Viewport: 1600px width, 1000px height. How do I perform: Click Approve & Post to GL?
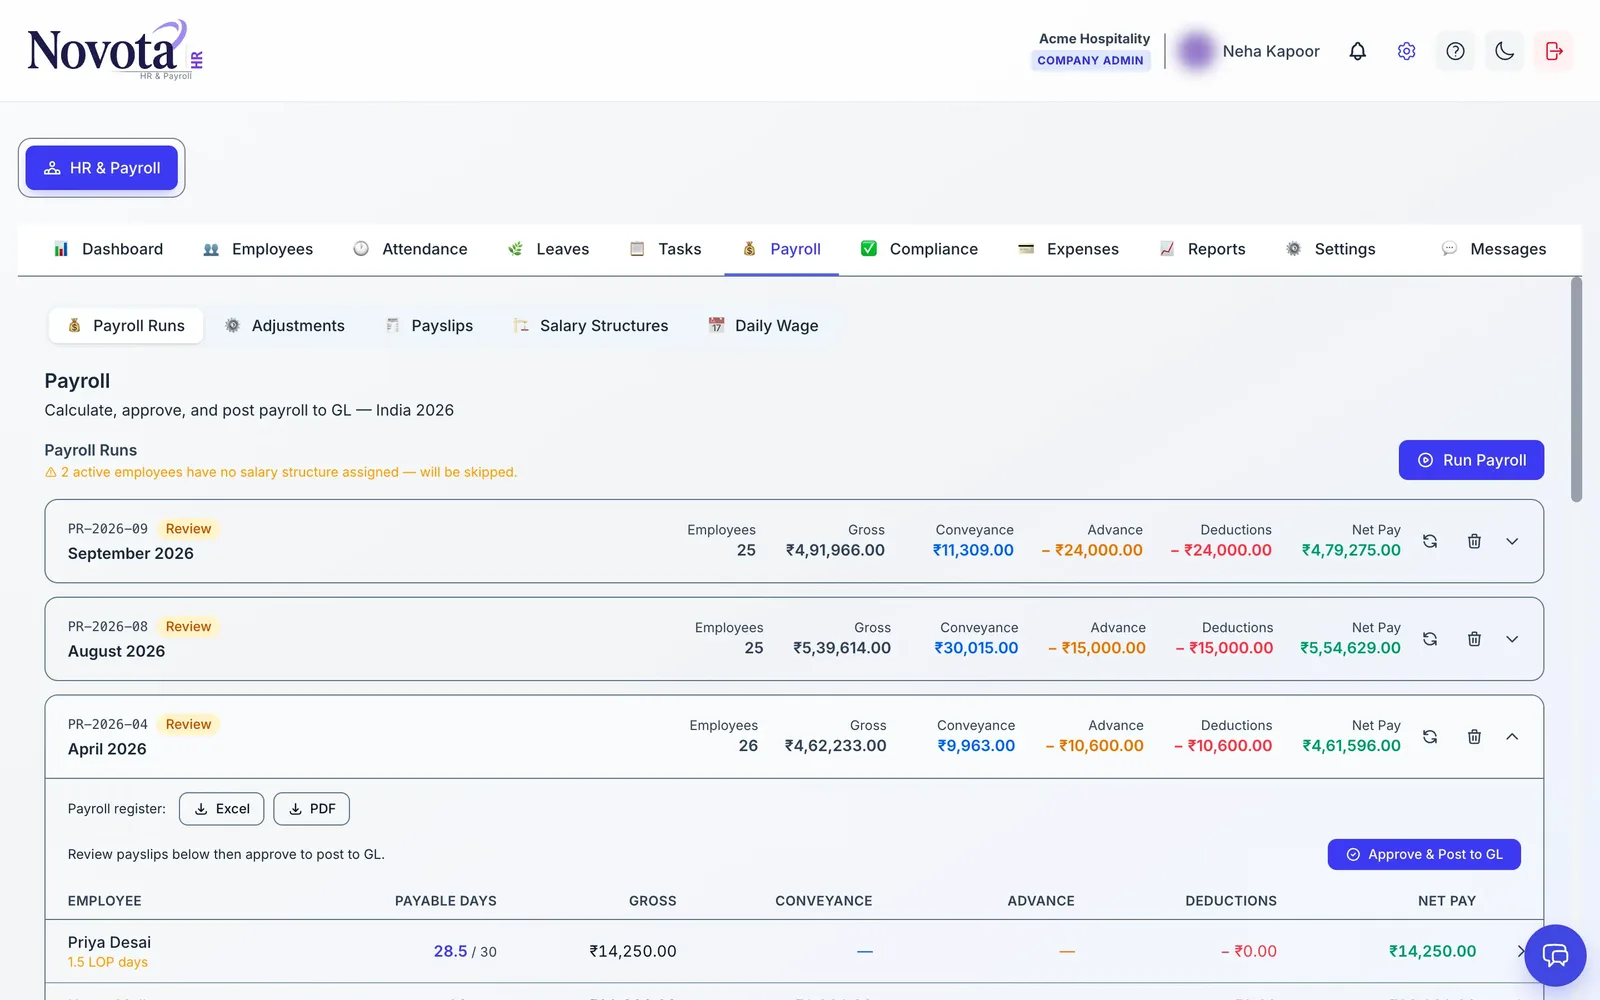pos(1424,854)
